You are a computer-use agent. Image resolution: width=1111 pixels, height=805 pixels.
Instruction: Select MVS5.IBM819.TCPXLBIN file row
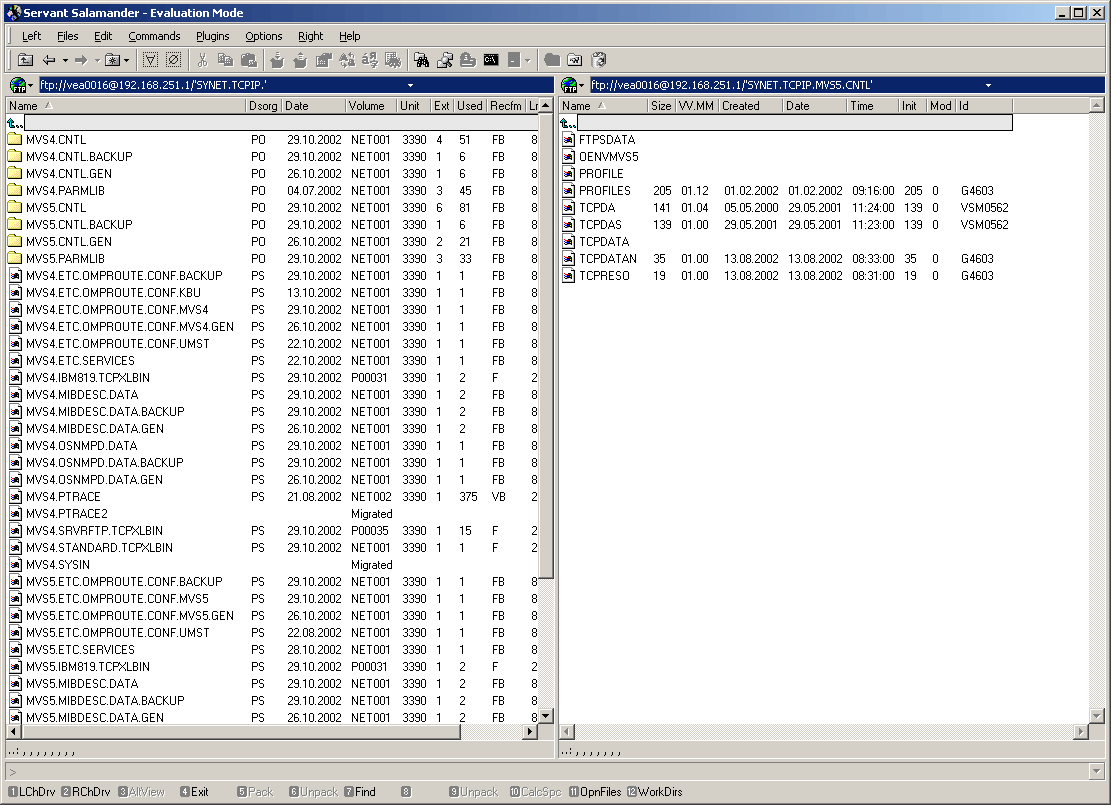(273, 667)
